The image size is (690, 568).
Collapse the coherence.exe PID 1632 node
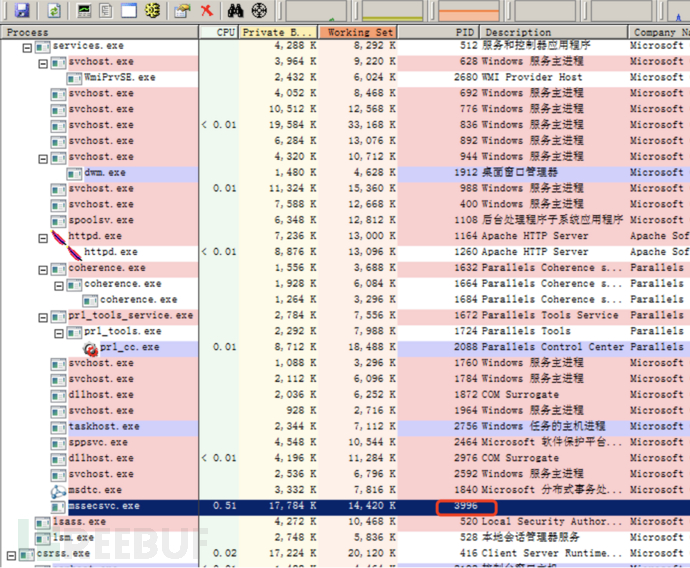pyautogui.click(x=43, y=270)
